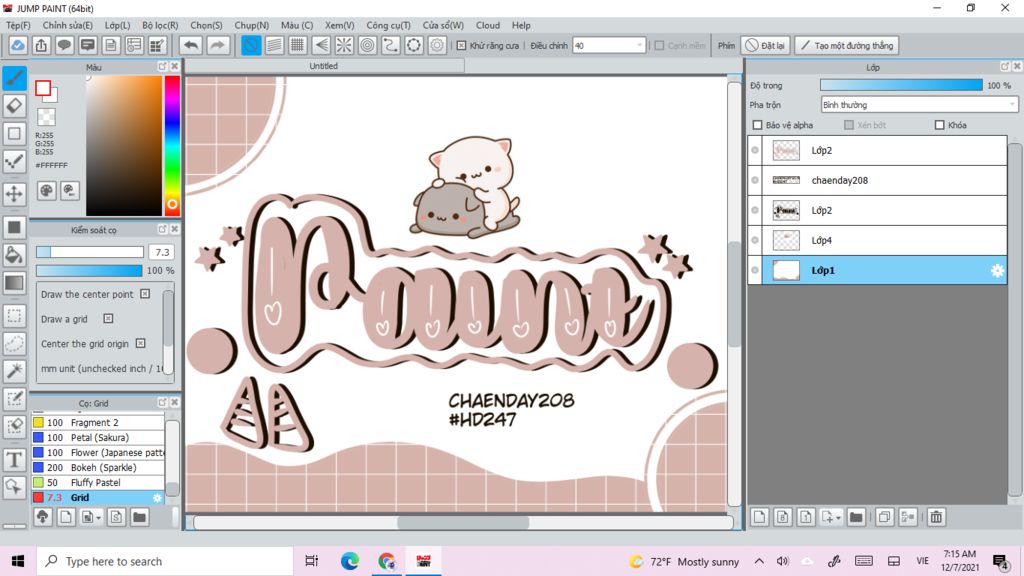Screen dimensions: 1024x576
Task: Select the Text tool
Action: tap(14, 459)
